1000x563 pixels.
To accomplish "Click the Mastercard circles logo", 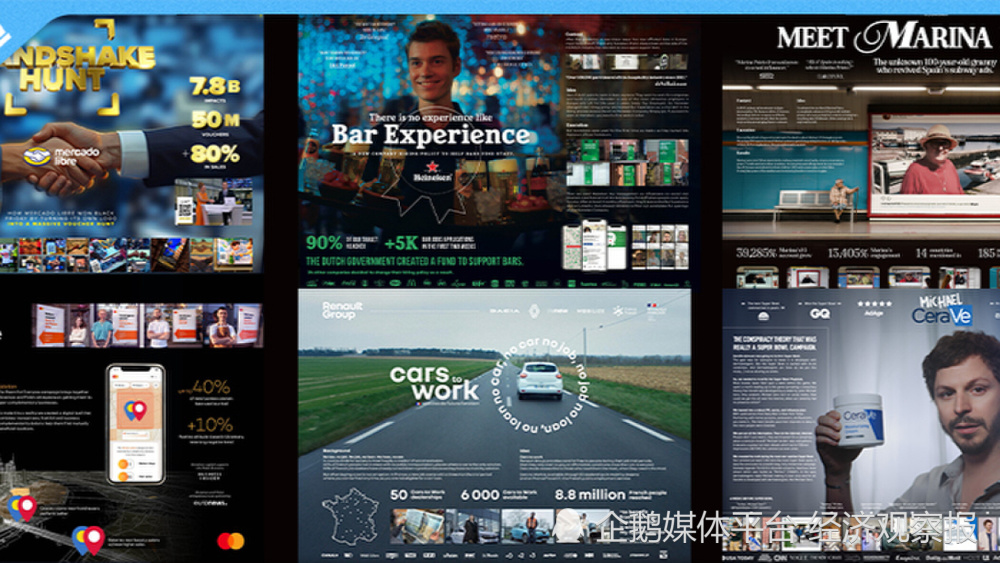I will coord(230,541).
